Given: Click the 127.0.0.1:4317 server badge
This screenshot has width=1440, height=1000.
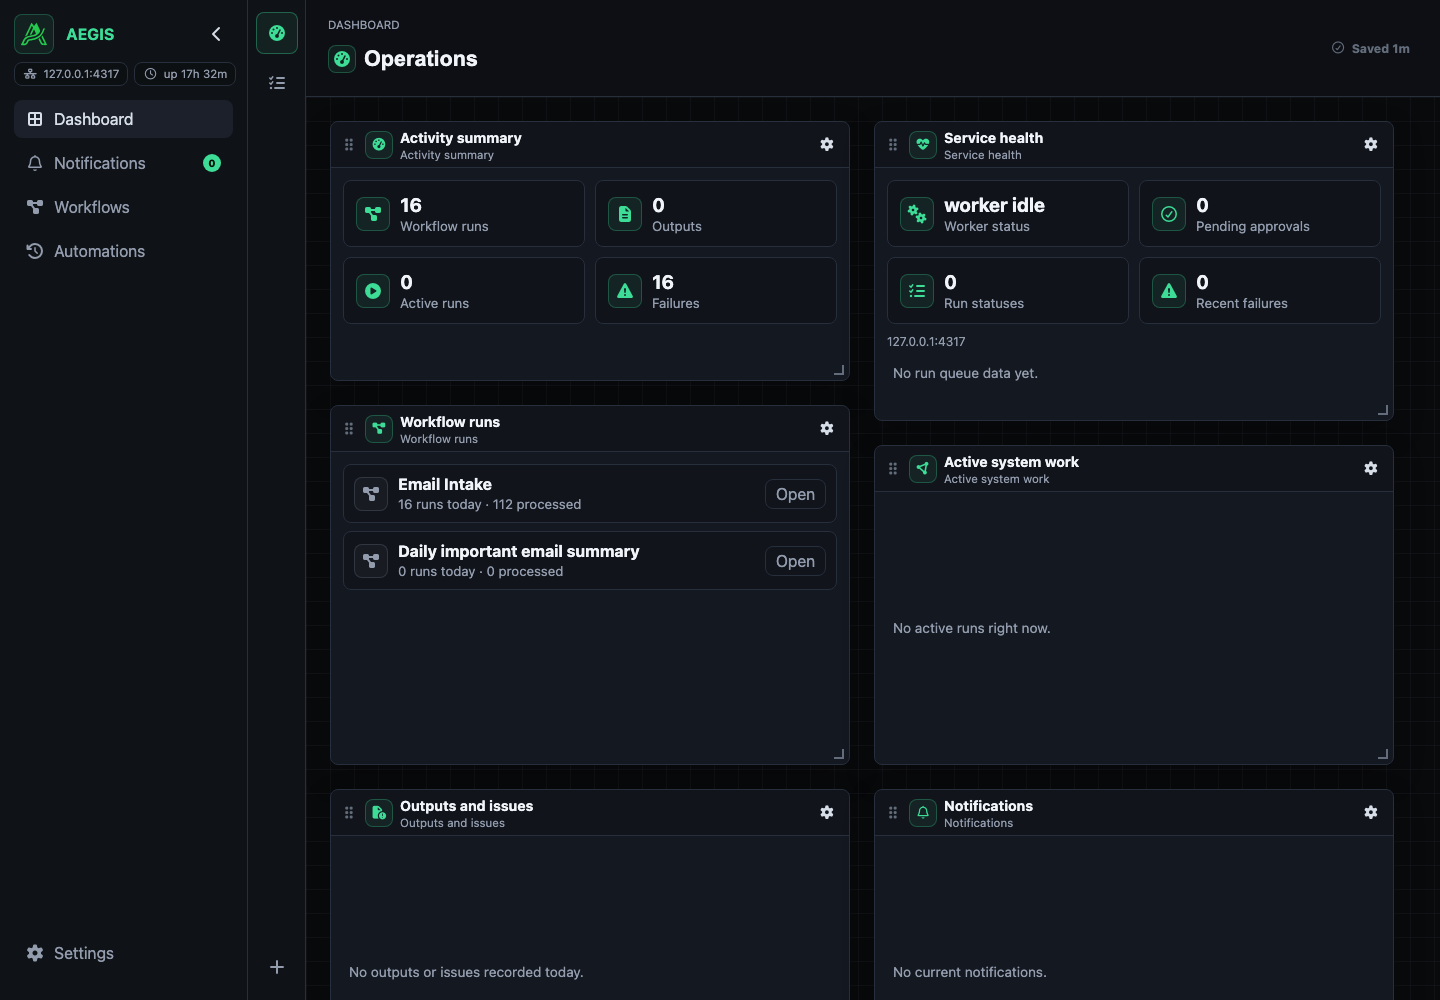Looking at the screenshot, I should [x=71, y=74].
